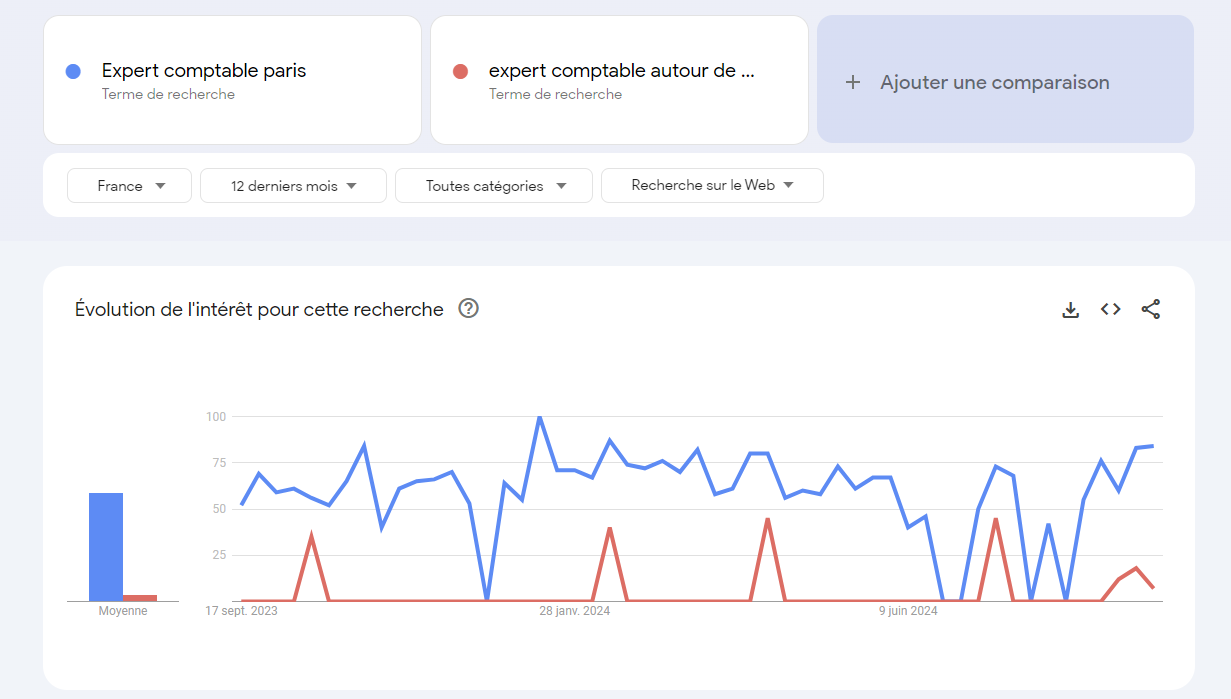The width and height of the screenshot is (1231, 699).
Task: Share the interest over time chart
Action: pos(1151,309)
